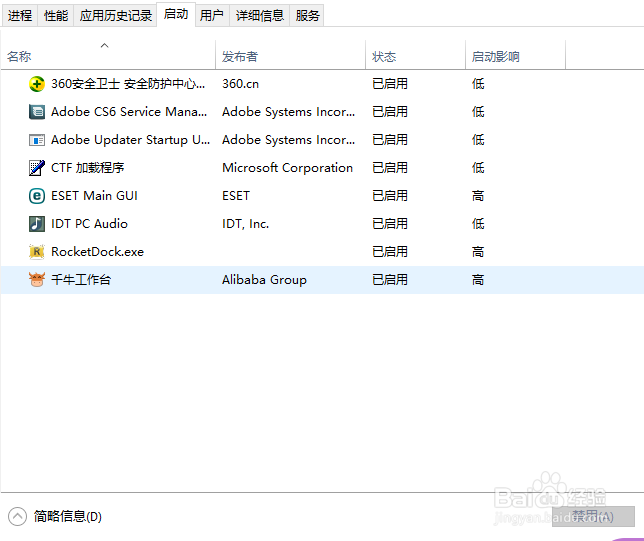Click 低 impact value in CTF 加载程序 row
This screenshot has height=541, width=644.
click(x=478, y=168)
